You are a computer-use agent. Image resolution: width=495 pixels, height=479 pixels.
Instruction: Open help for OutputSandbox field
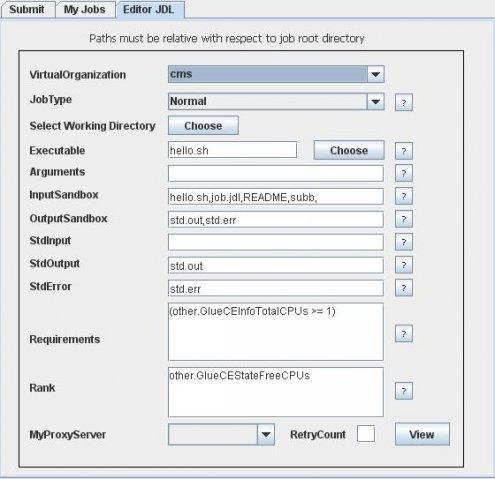click(404, 219)
